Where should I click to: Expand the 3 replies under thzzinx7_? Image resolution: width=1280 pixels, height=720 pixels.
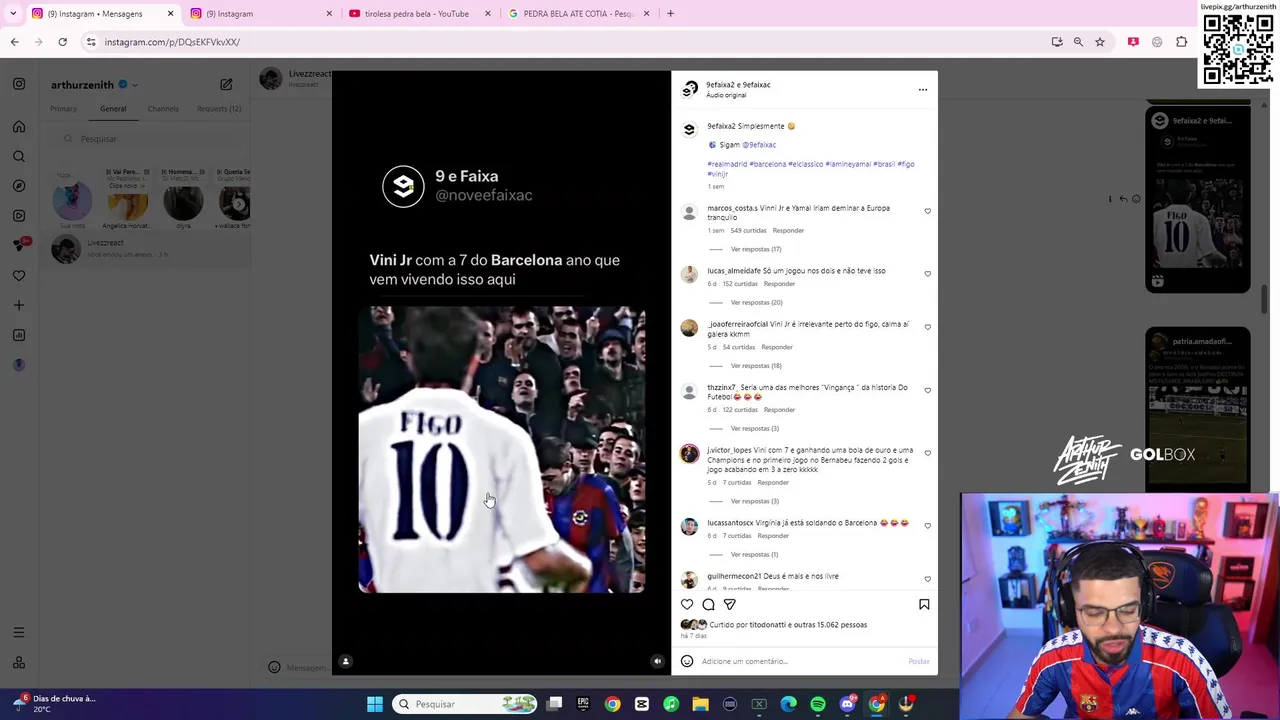coord(754,428)
